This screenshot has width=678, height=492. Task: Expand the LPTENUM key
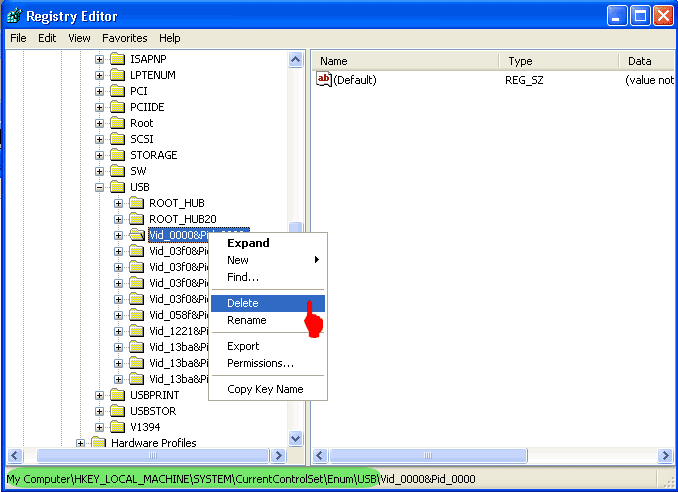click(x=99, y=75)
